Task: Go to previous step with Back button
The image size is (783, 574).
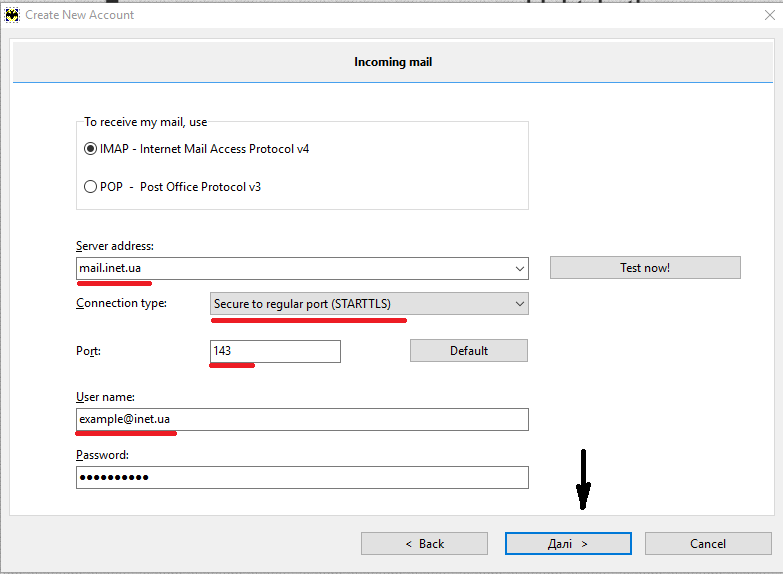Action: (424, 543)
